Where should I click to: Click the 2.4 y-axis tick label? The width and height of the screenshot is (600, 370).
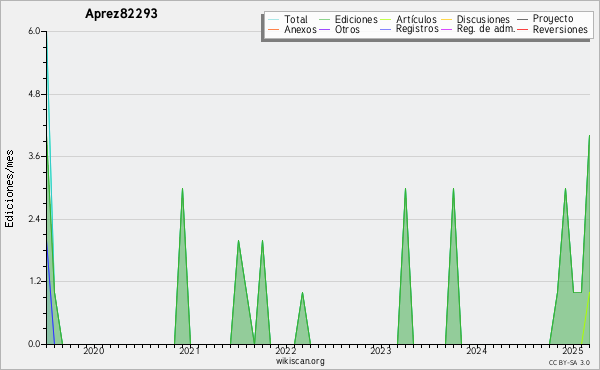point(34,219)
